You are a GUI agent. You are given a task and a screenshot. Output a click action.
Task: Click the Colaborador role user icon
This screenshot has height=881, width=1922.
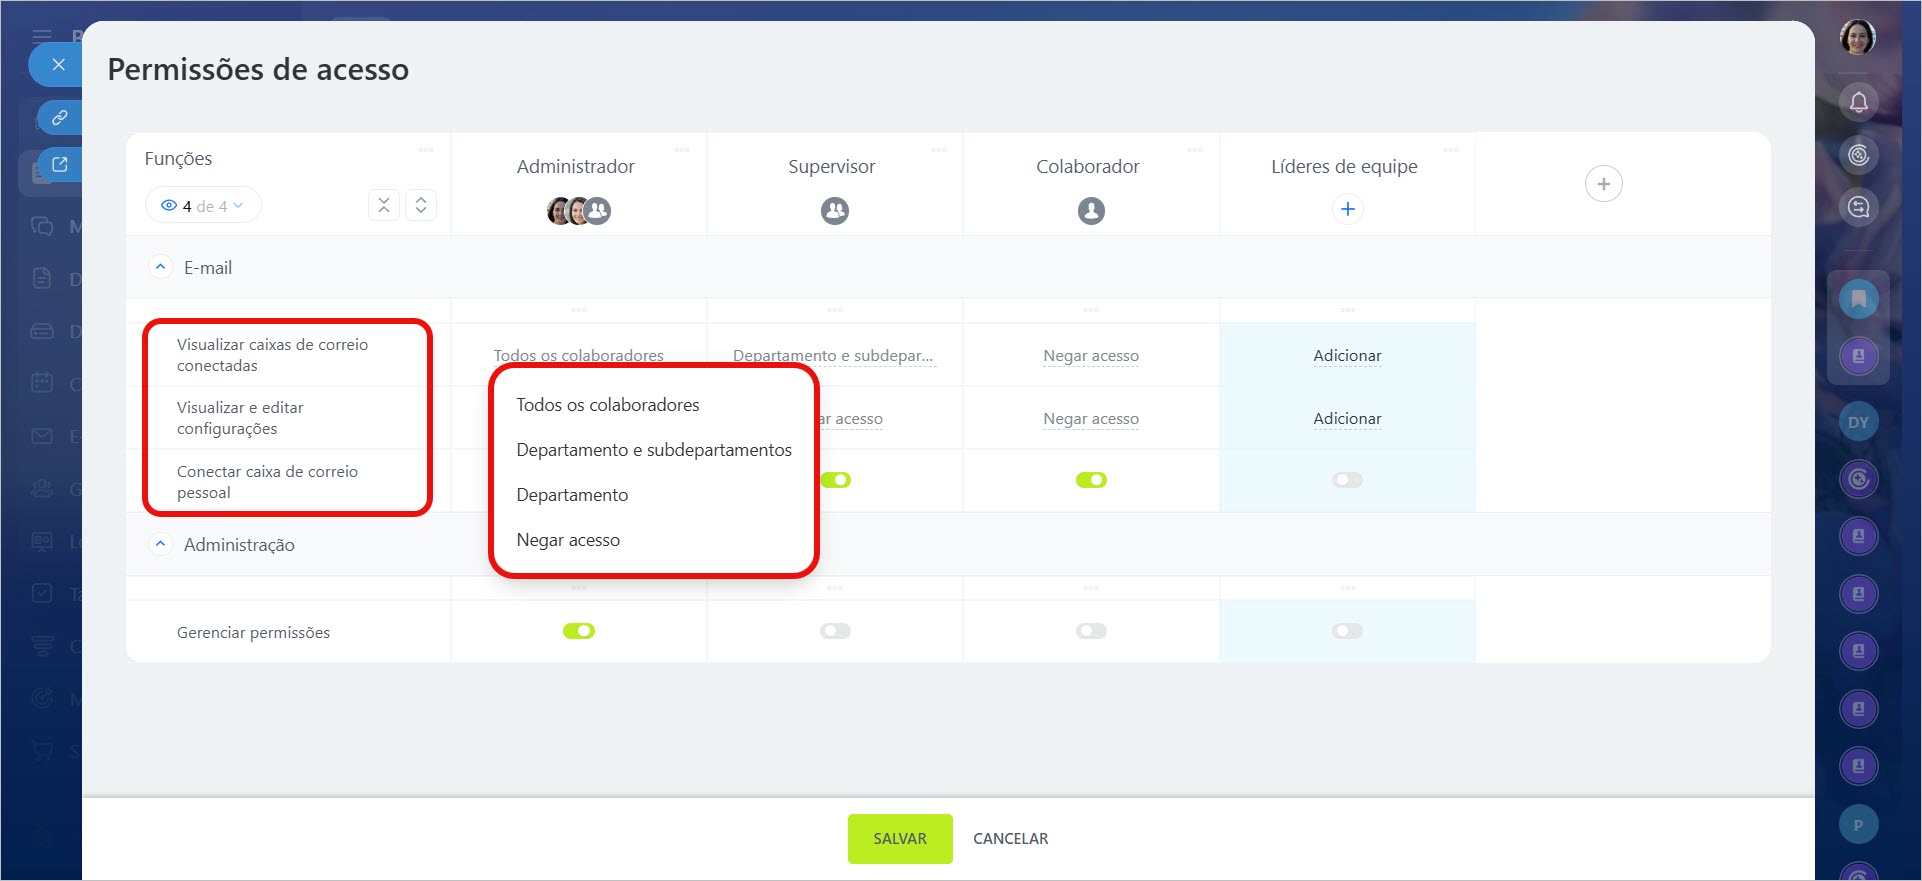(x=1090, y=211)
